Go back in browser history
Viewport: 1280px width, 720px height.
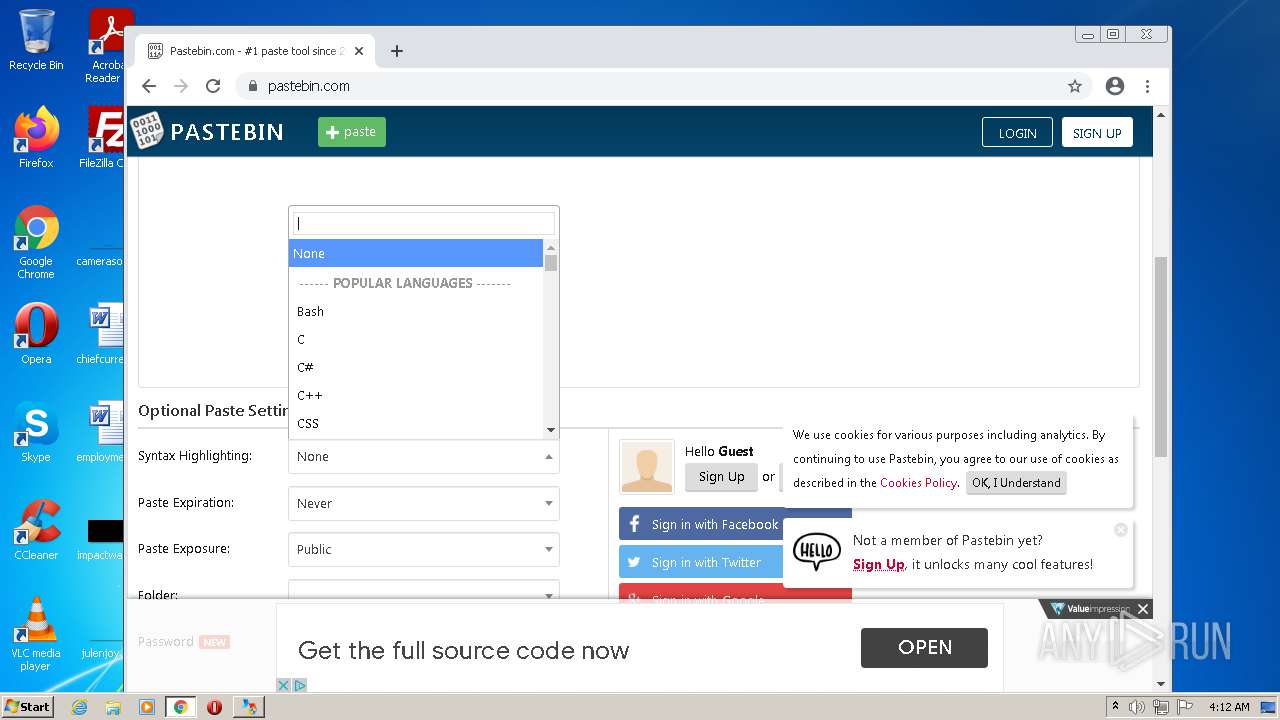coord(149,86)
